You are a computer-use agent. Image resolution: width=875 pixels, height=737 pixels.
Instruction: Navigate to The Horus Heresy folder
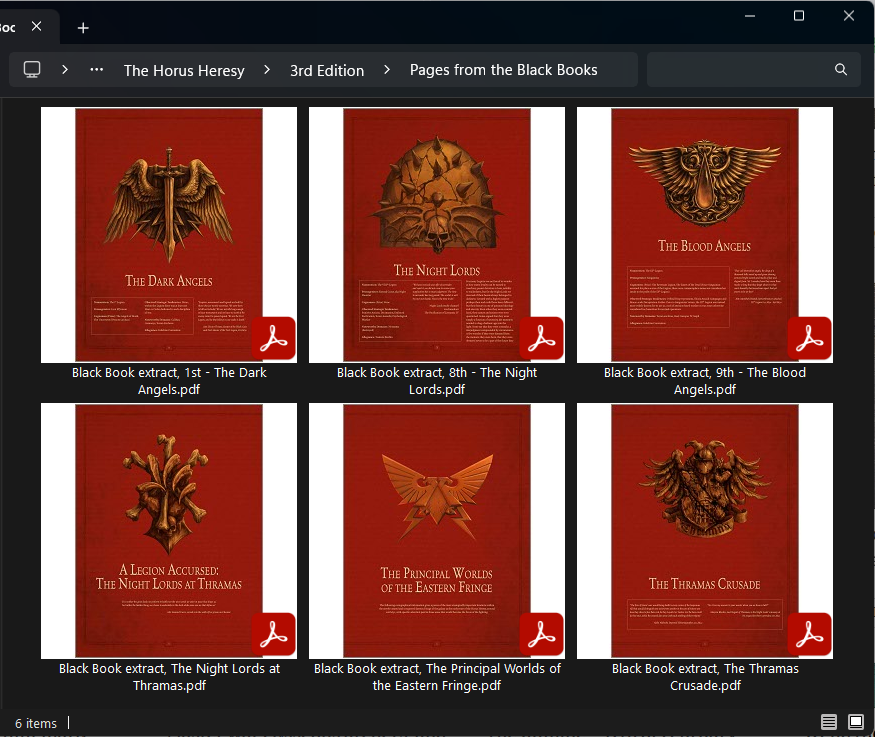[184, 70]
